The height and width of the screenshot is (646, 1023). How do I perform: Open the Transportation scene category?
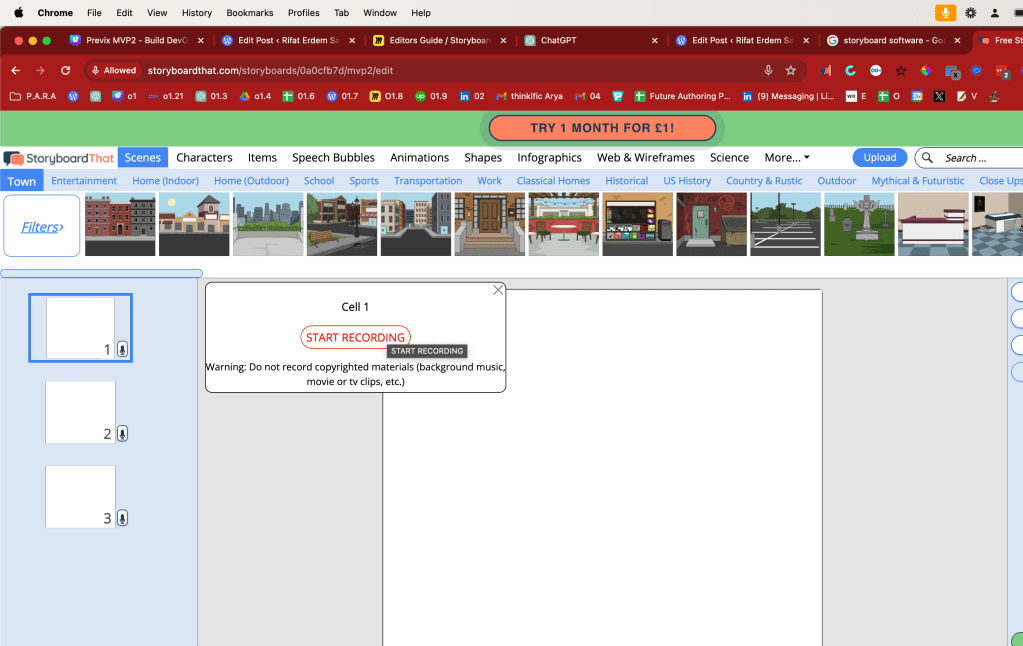(x=428, y=181)
